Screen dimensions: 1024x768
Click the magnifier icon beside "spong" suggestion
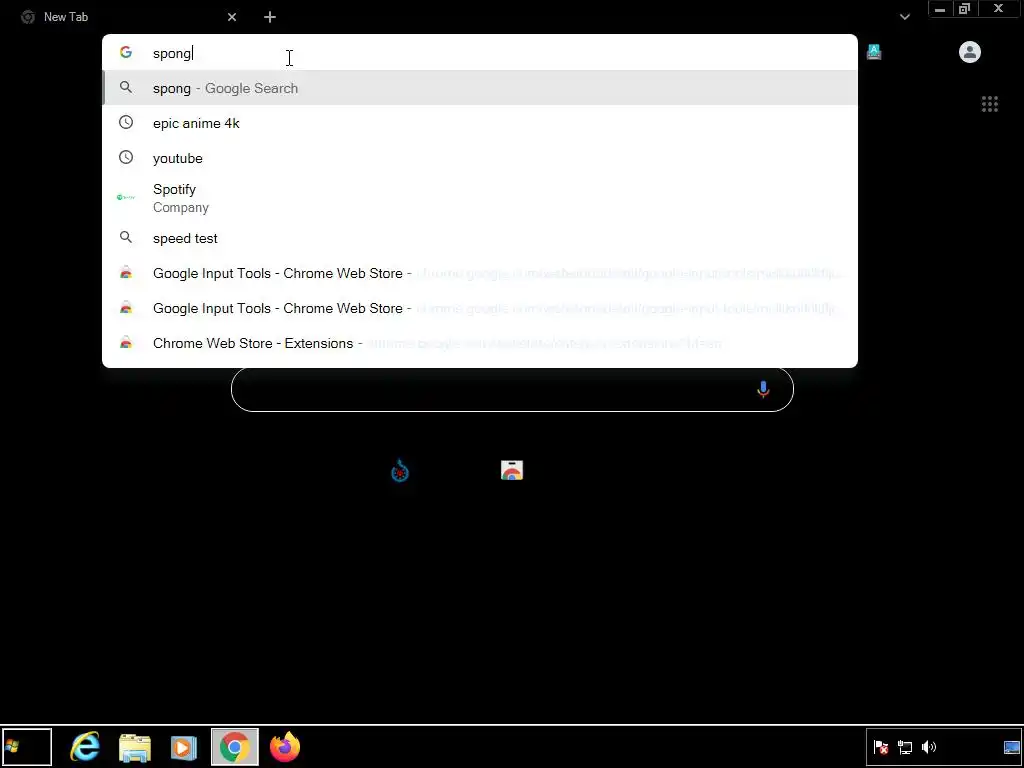click(x=126, y=88)
